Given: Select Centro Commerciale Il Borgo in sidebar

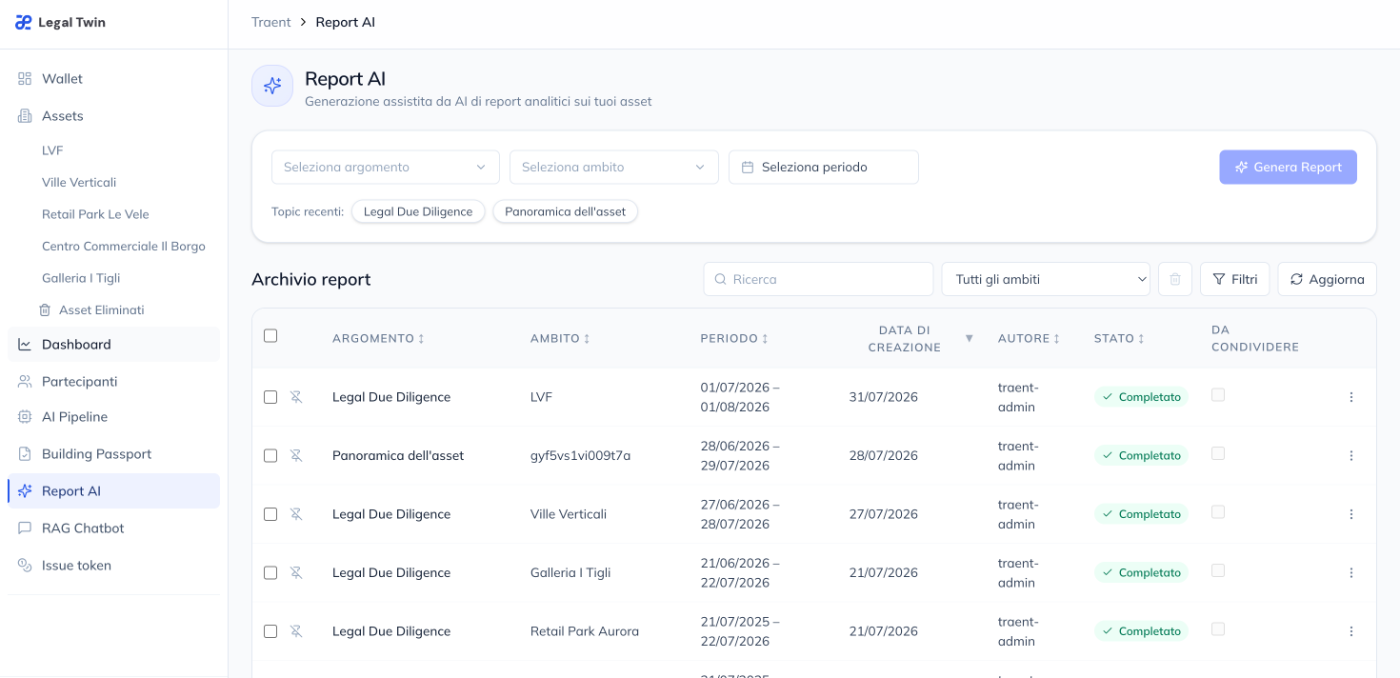Looking at the screenshot, I should [x=124, y=246].
